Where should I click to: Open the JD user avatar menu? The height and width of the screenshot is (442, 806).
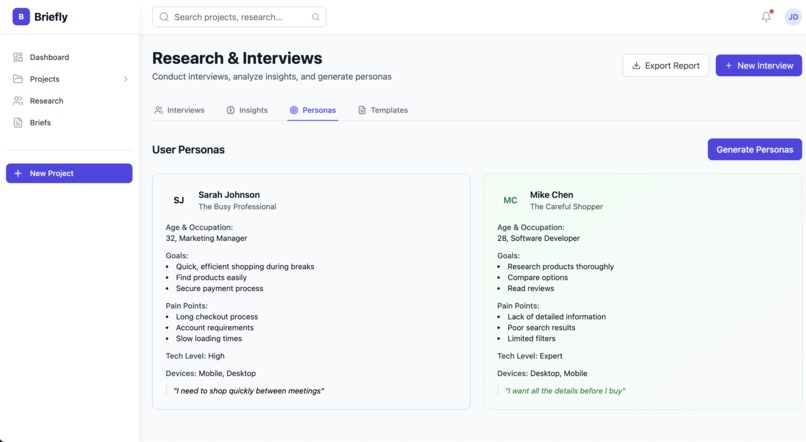(x=793, y=17)
